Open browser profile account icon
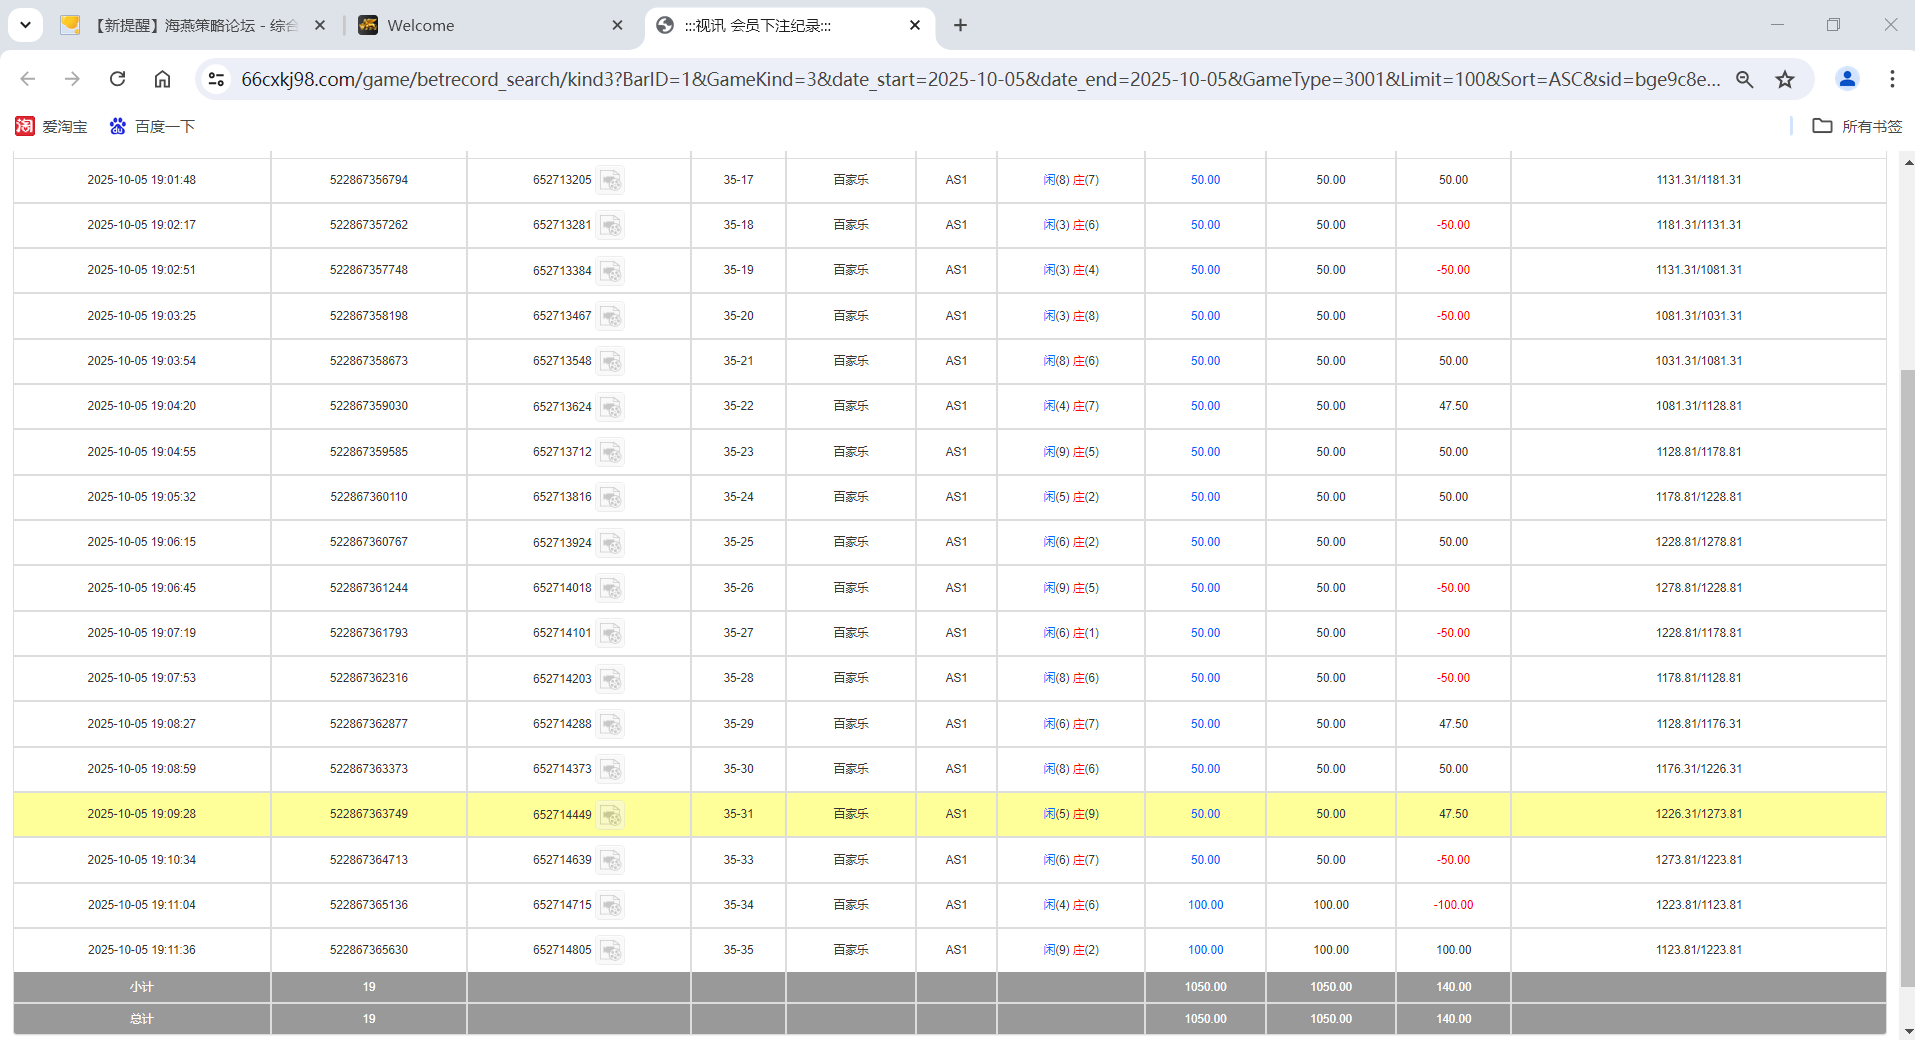This screenshot has height=1040, width=1915. (1846, 79)
